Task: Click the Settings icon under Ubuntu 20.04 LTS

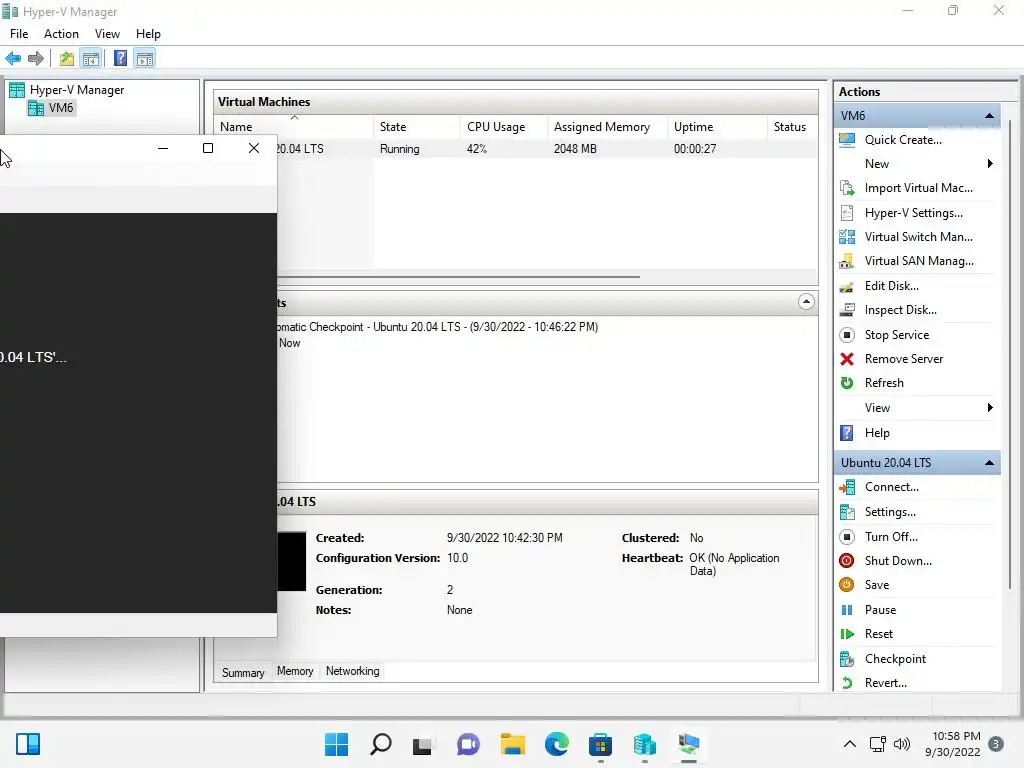Action: point(847,512)
